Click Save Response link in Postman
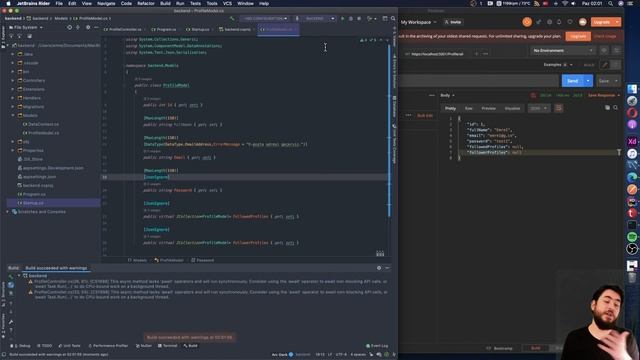 tap(603, 96)
